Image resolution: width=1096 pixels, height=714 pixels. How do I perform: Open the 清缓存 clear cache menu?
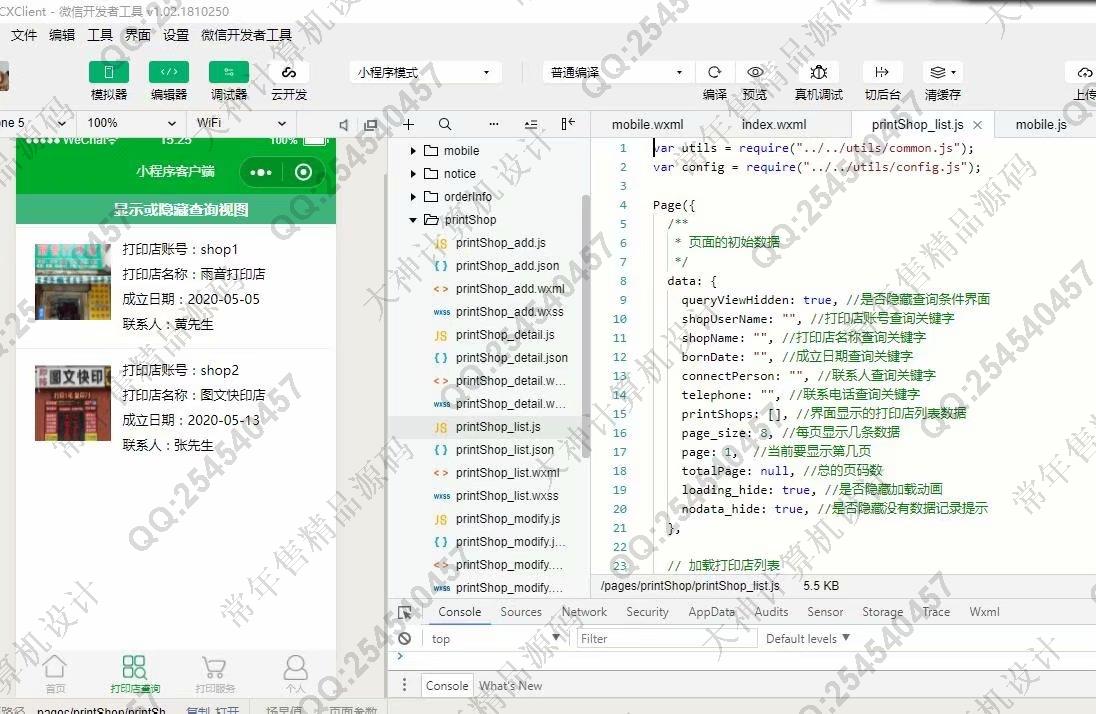coord(943,72)
